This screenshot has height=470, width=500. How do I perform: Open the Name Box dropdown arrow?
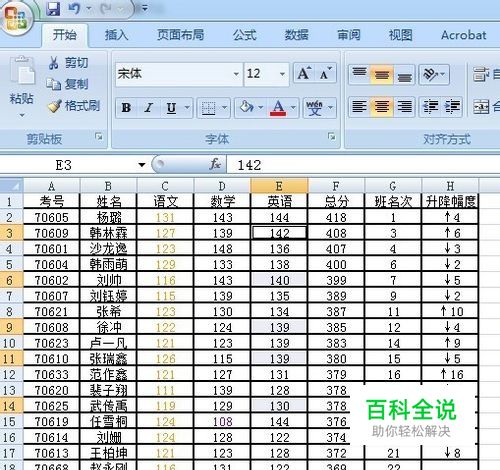point(142,165)
